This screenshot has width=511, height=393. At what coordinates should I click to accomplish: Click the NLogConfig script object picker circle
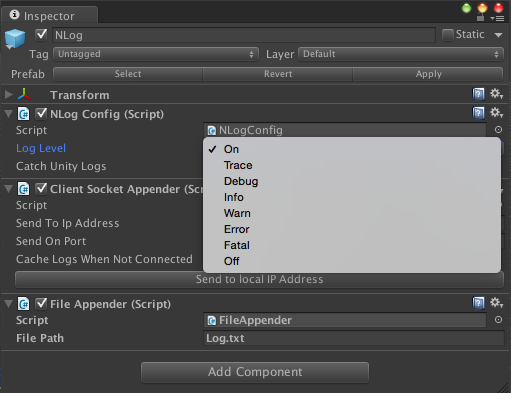(498, 130)
